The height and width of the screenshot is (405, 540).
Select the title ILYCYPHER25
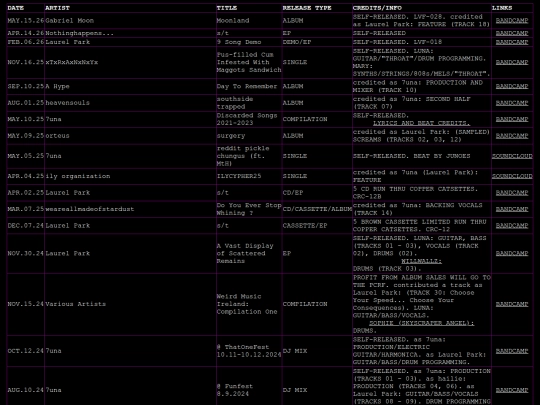pos(239,176)
